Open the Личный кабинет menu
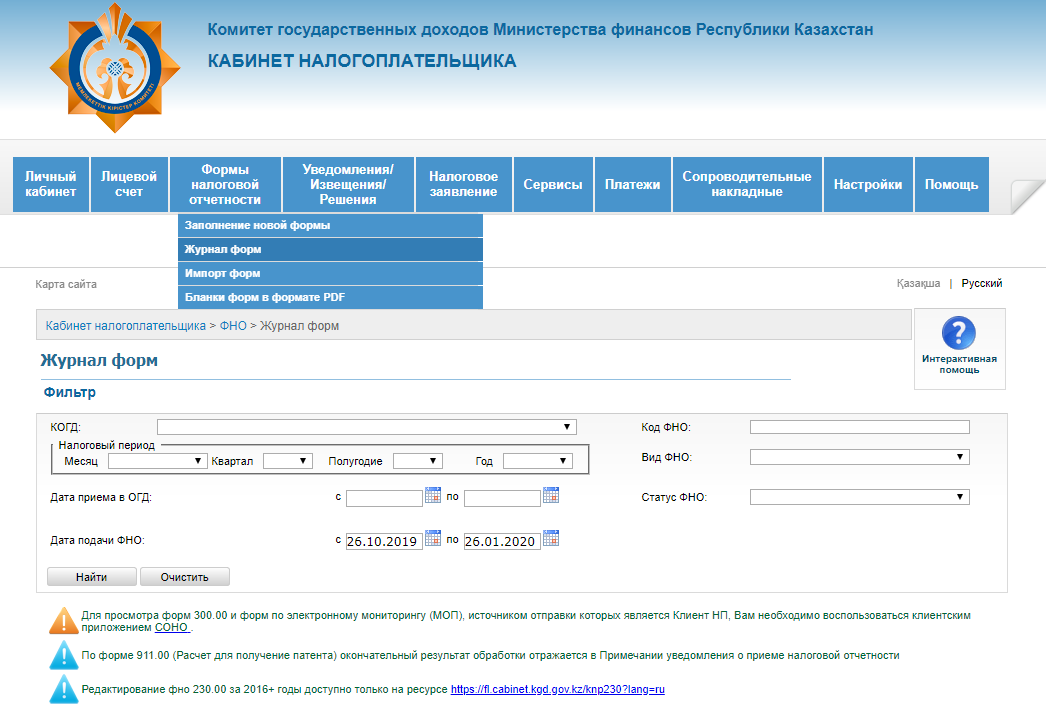 [51, 185]
